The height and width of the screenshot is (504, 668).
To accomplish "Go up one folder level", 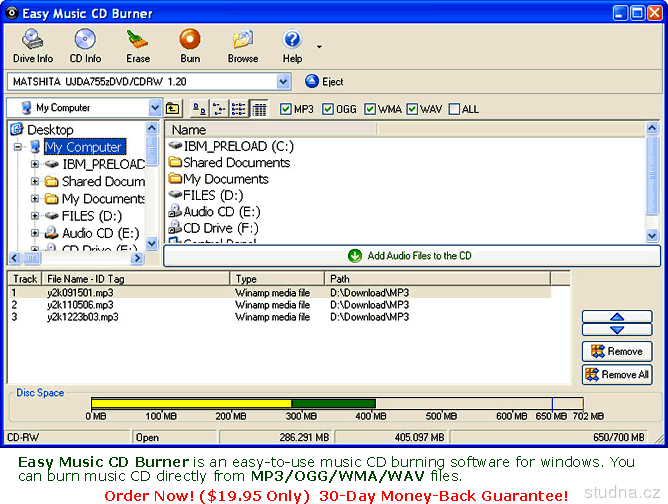I will pos(173,108).
